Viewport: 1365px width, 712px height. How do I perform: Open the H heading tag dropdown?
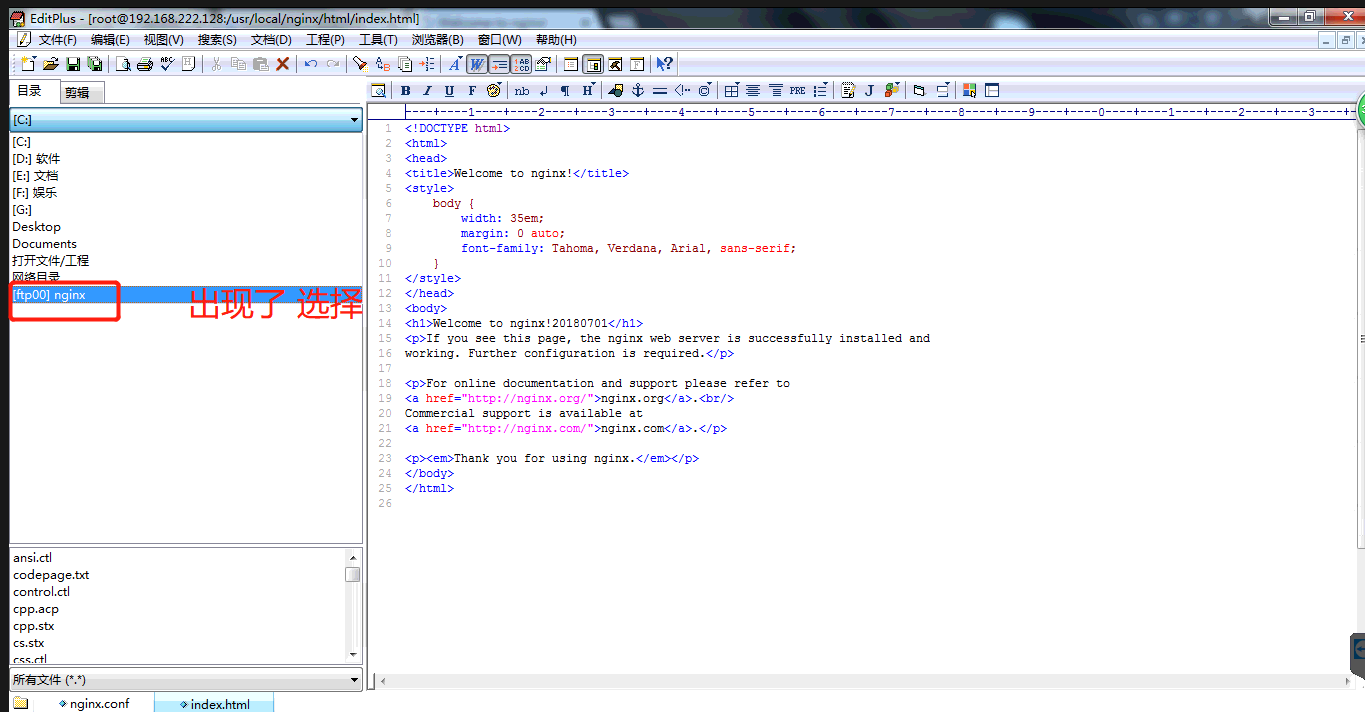[588, 90]
